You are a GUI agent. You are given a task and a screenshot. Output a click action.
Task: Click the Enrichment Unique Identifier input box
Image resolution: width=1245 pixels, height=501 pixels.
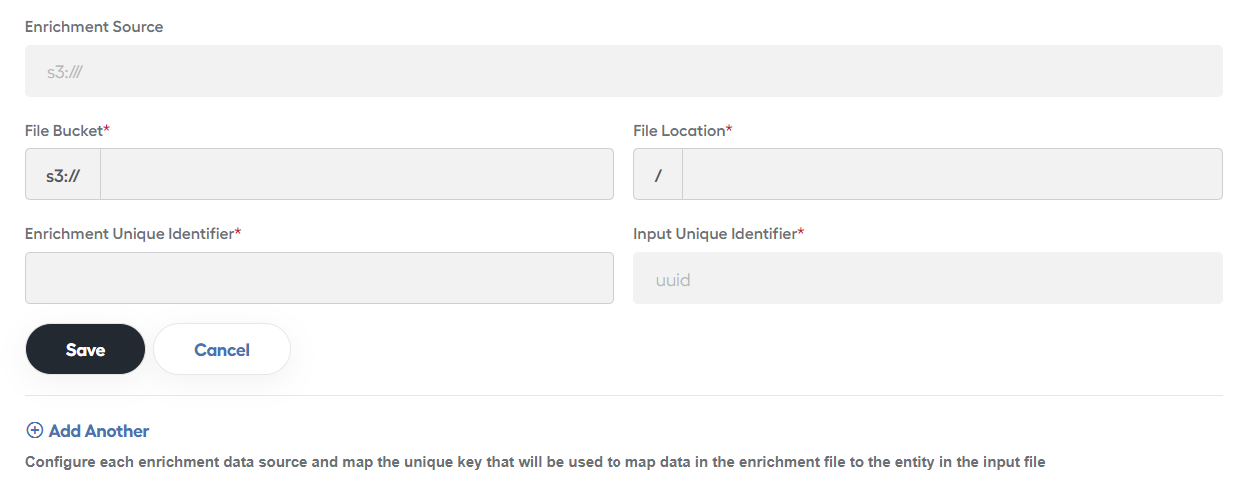pyautogui.click(x=319, y=278)
